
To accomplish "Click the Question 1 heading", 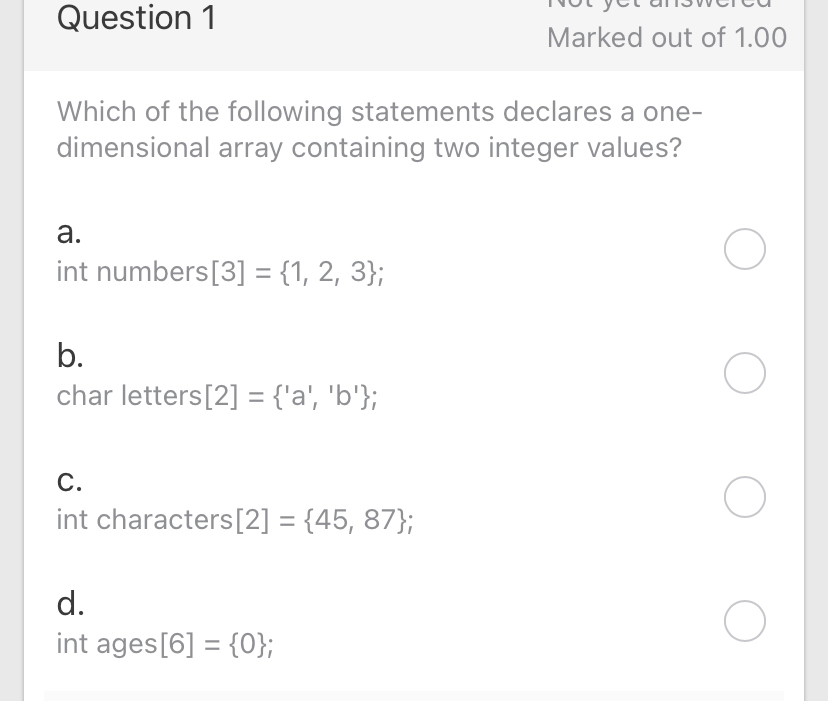I will coord(137,18).
